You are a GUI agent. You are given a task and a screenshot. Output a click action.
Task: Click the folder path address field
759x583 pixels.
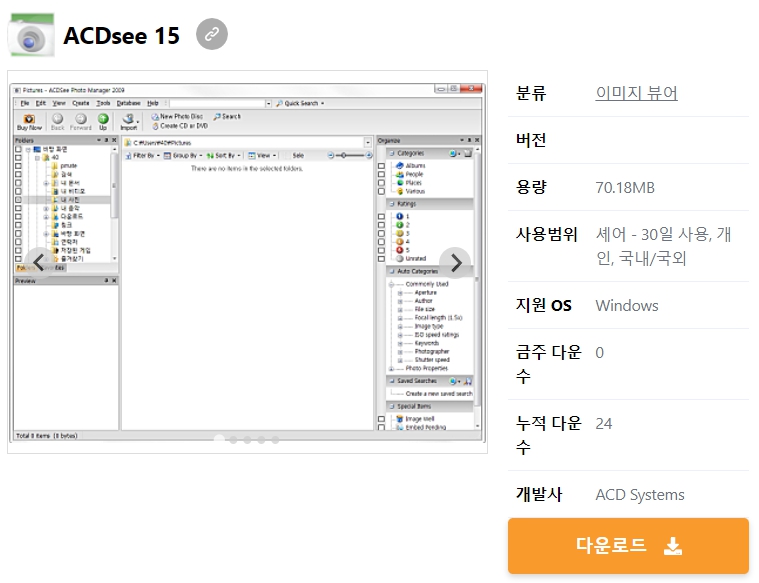(247, 143)
